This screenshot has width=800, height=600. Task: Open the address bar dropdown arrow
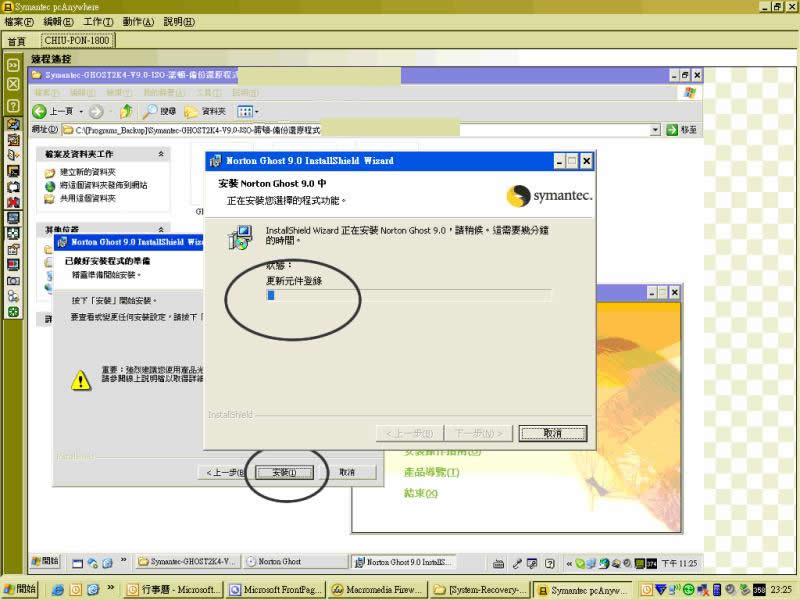pos(656,130)
